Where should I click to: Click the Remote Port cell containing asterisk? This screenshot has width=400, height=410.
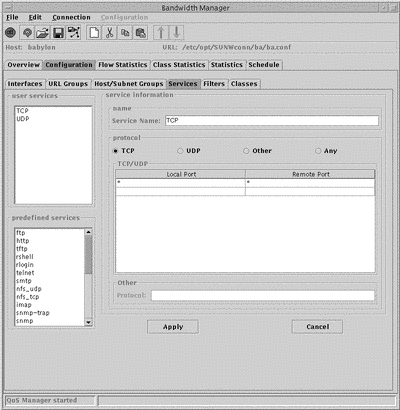(310, 183)
